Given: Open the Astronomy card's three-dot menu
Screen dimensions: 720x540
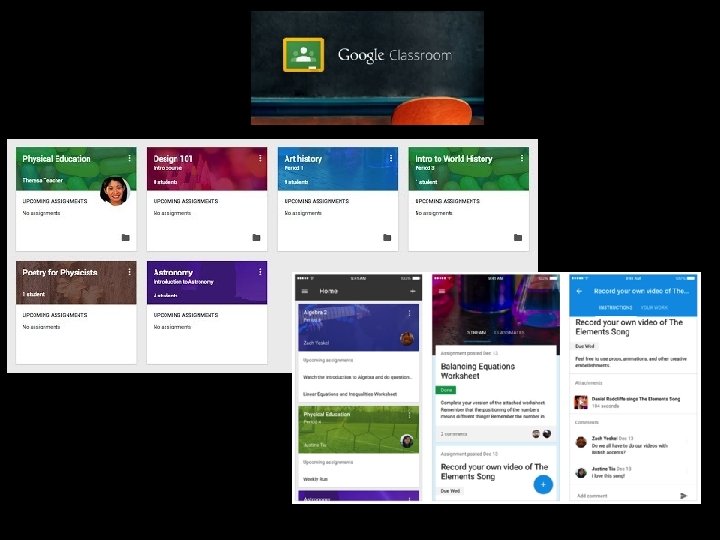Looking at the screenshot, I should point(260,272).
